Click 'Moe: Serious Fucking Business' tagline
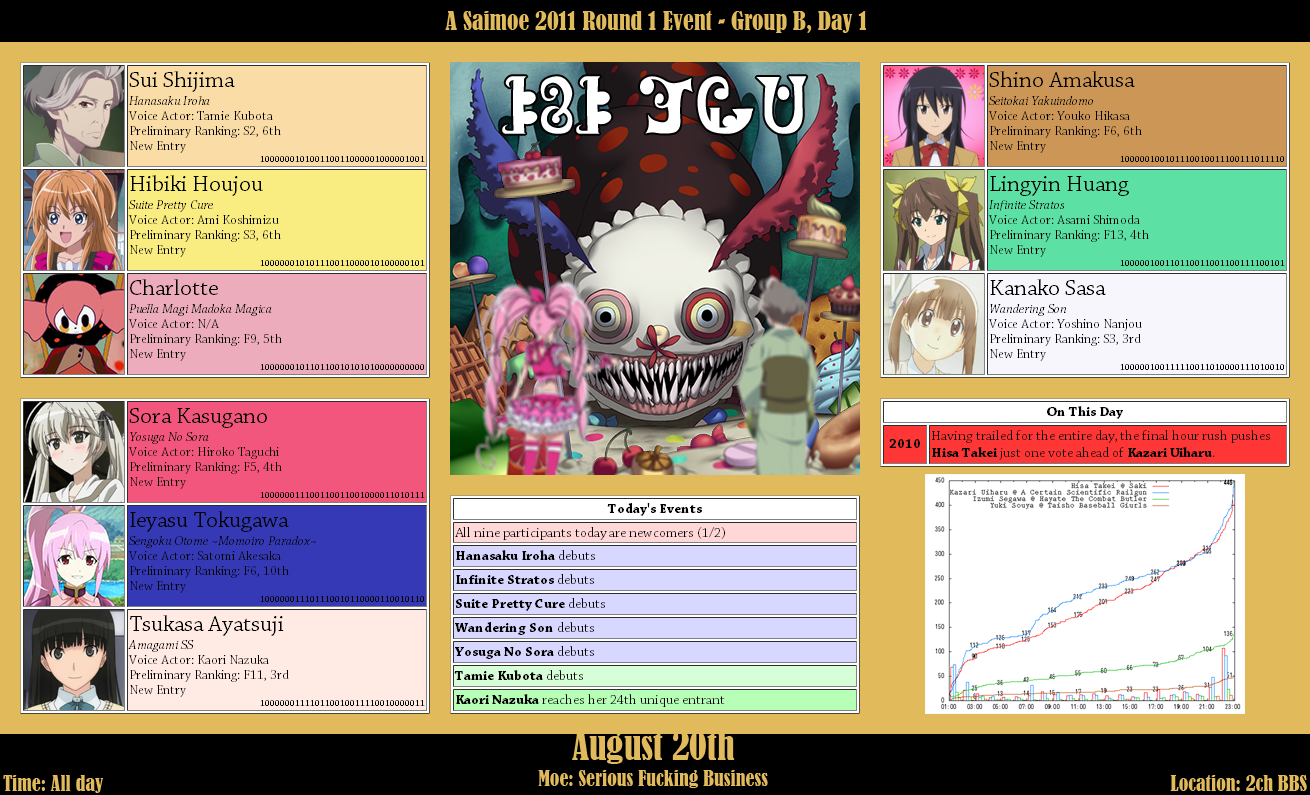 [x=653, y=778]
